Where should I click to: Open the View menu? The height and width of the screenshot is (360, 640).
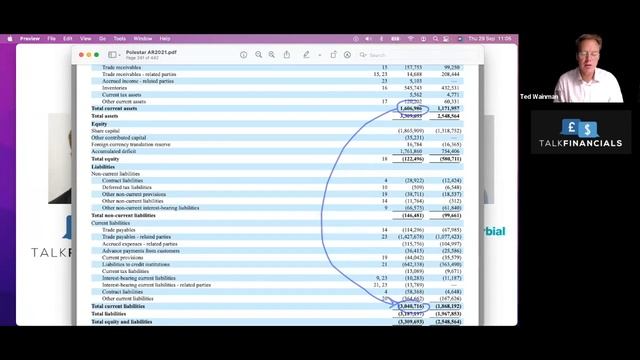coord(85,39)
